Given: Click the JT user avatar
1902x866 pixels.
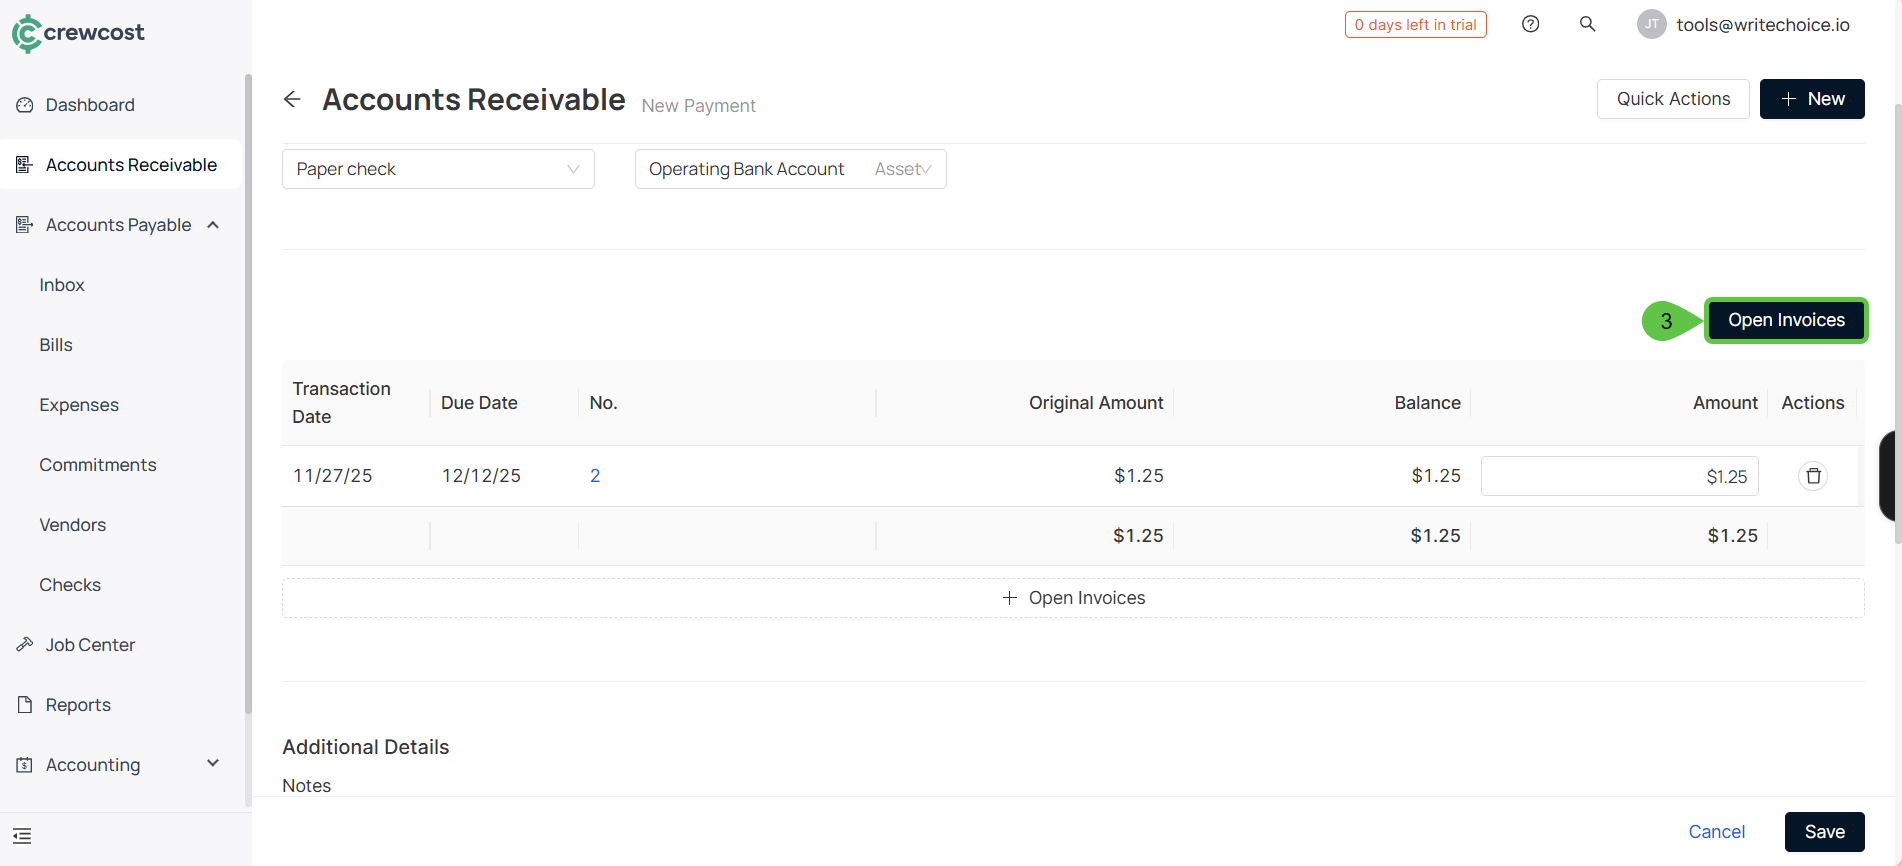Looking at the screenshot, I should [x=1651, y=25].
